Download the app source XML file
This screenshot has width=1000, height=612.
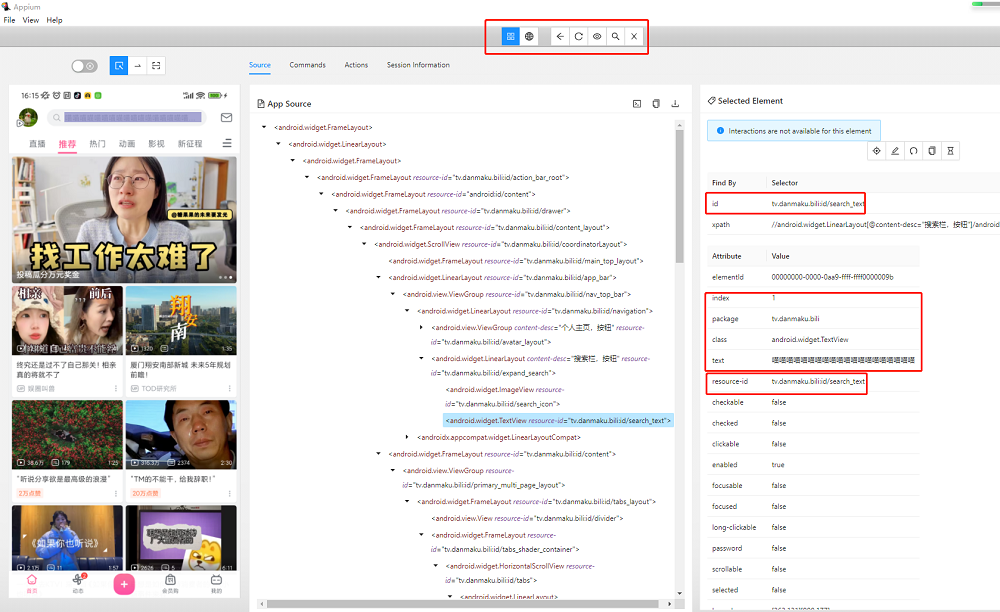click(675, 104)
